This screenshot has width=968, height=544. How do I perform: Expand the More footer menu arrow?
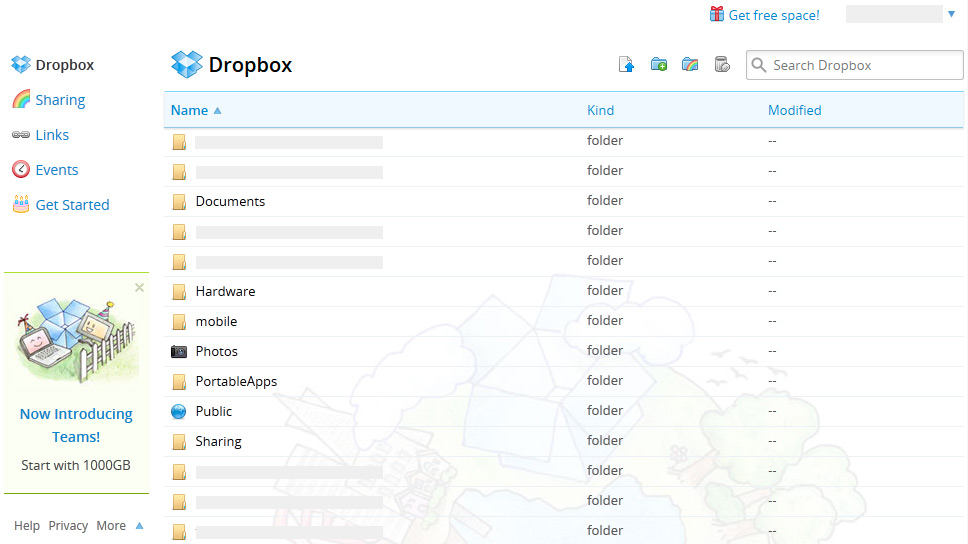tap(140, 525)
